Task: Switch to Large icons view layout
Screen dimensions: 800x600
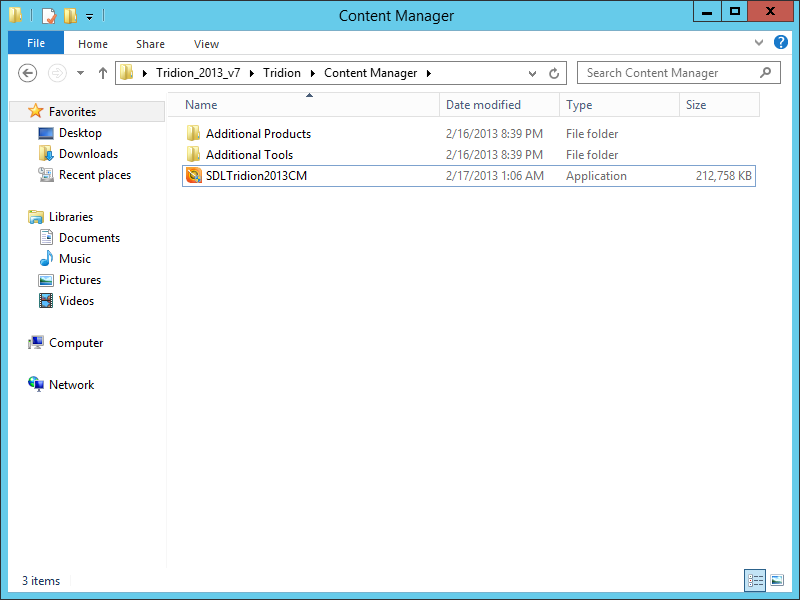Action: point(777,580)
